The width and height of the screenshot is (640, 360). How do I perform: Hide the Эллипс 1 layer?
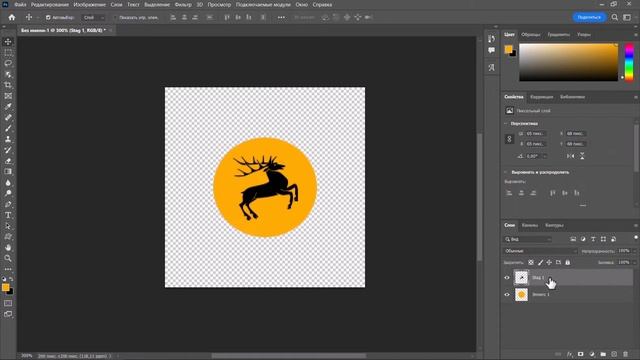(x=507, y=294)
